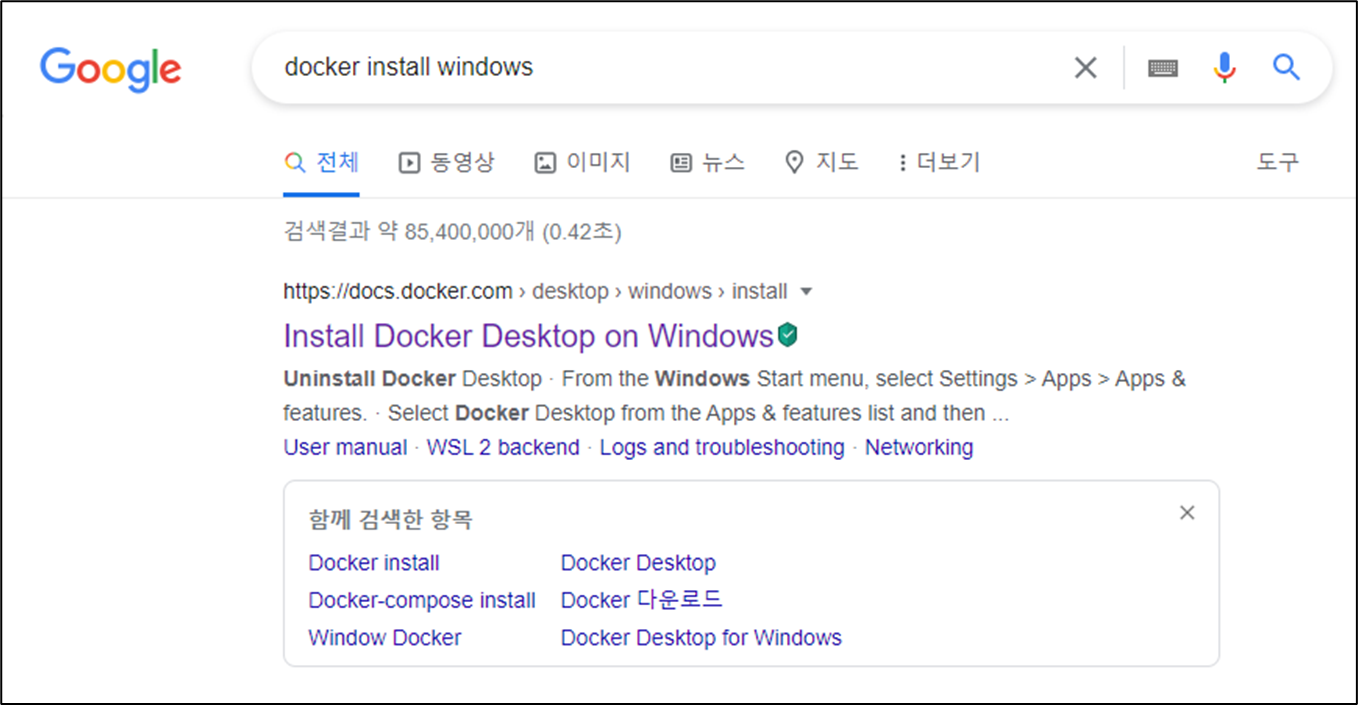Open the User manual sitelink

[x=345, y=447]
